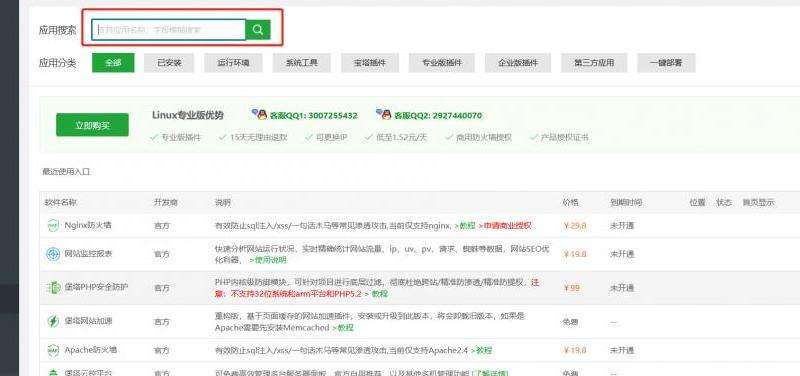This screenshot has height=376, width=800.
Task: Open the 堡塔网站加速 software name
Action: point(88,321)
